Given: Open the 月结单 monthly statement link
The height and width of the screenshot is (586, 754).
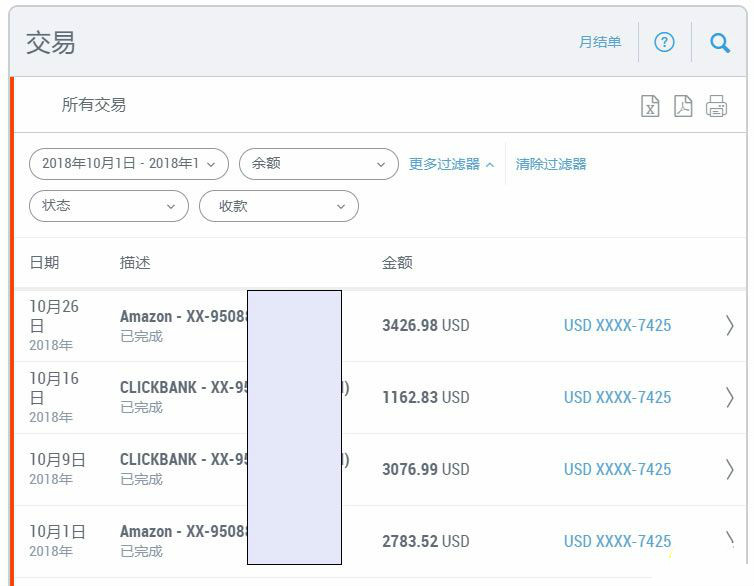Looking at the screenshot, I should click(x=599, y=42).
